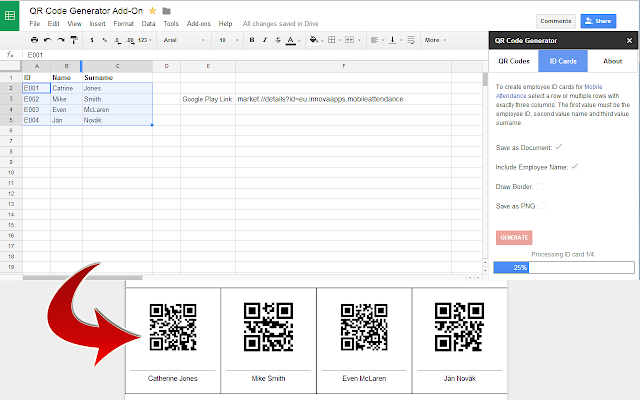Expand the More toolbar menu
This screenshot has height=400, width=640.
pos(435,40)
